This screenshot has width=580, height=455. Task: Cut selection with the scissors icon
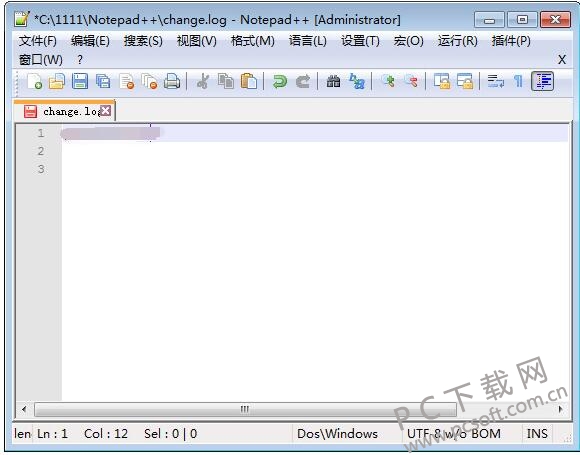pyautogui.click(x=203, y=81)
